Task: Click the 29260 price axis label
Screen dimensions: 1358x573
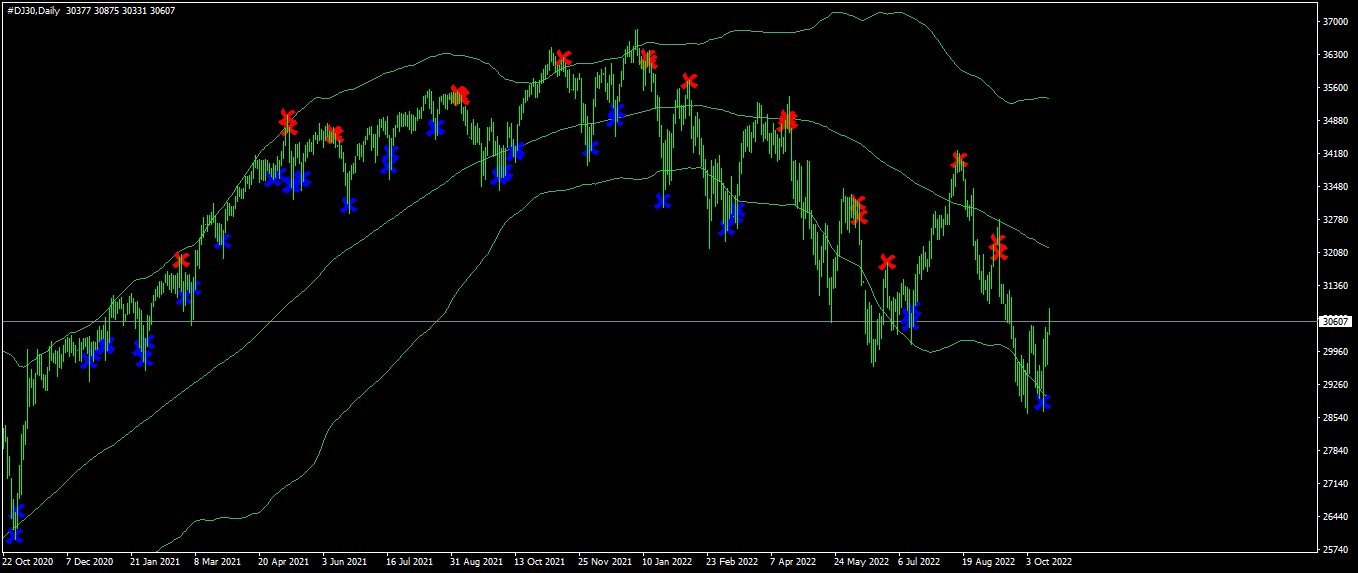Action: coord(1335,384)
